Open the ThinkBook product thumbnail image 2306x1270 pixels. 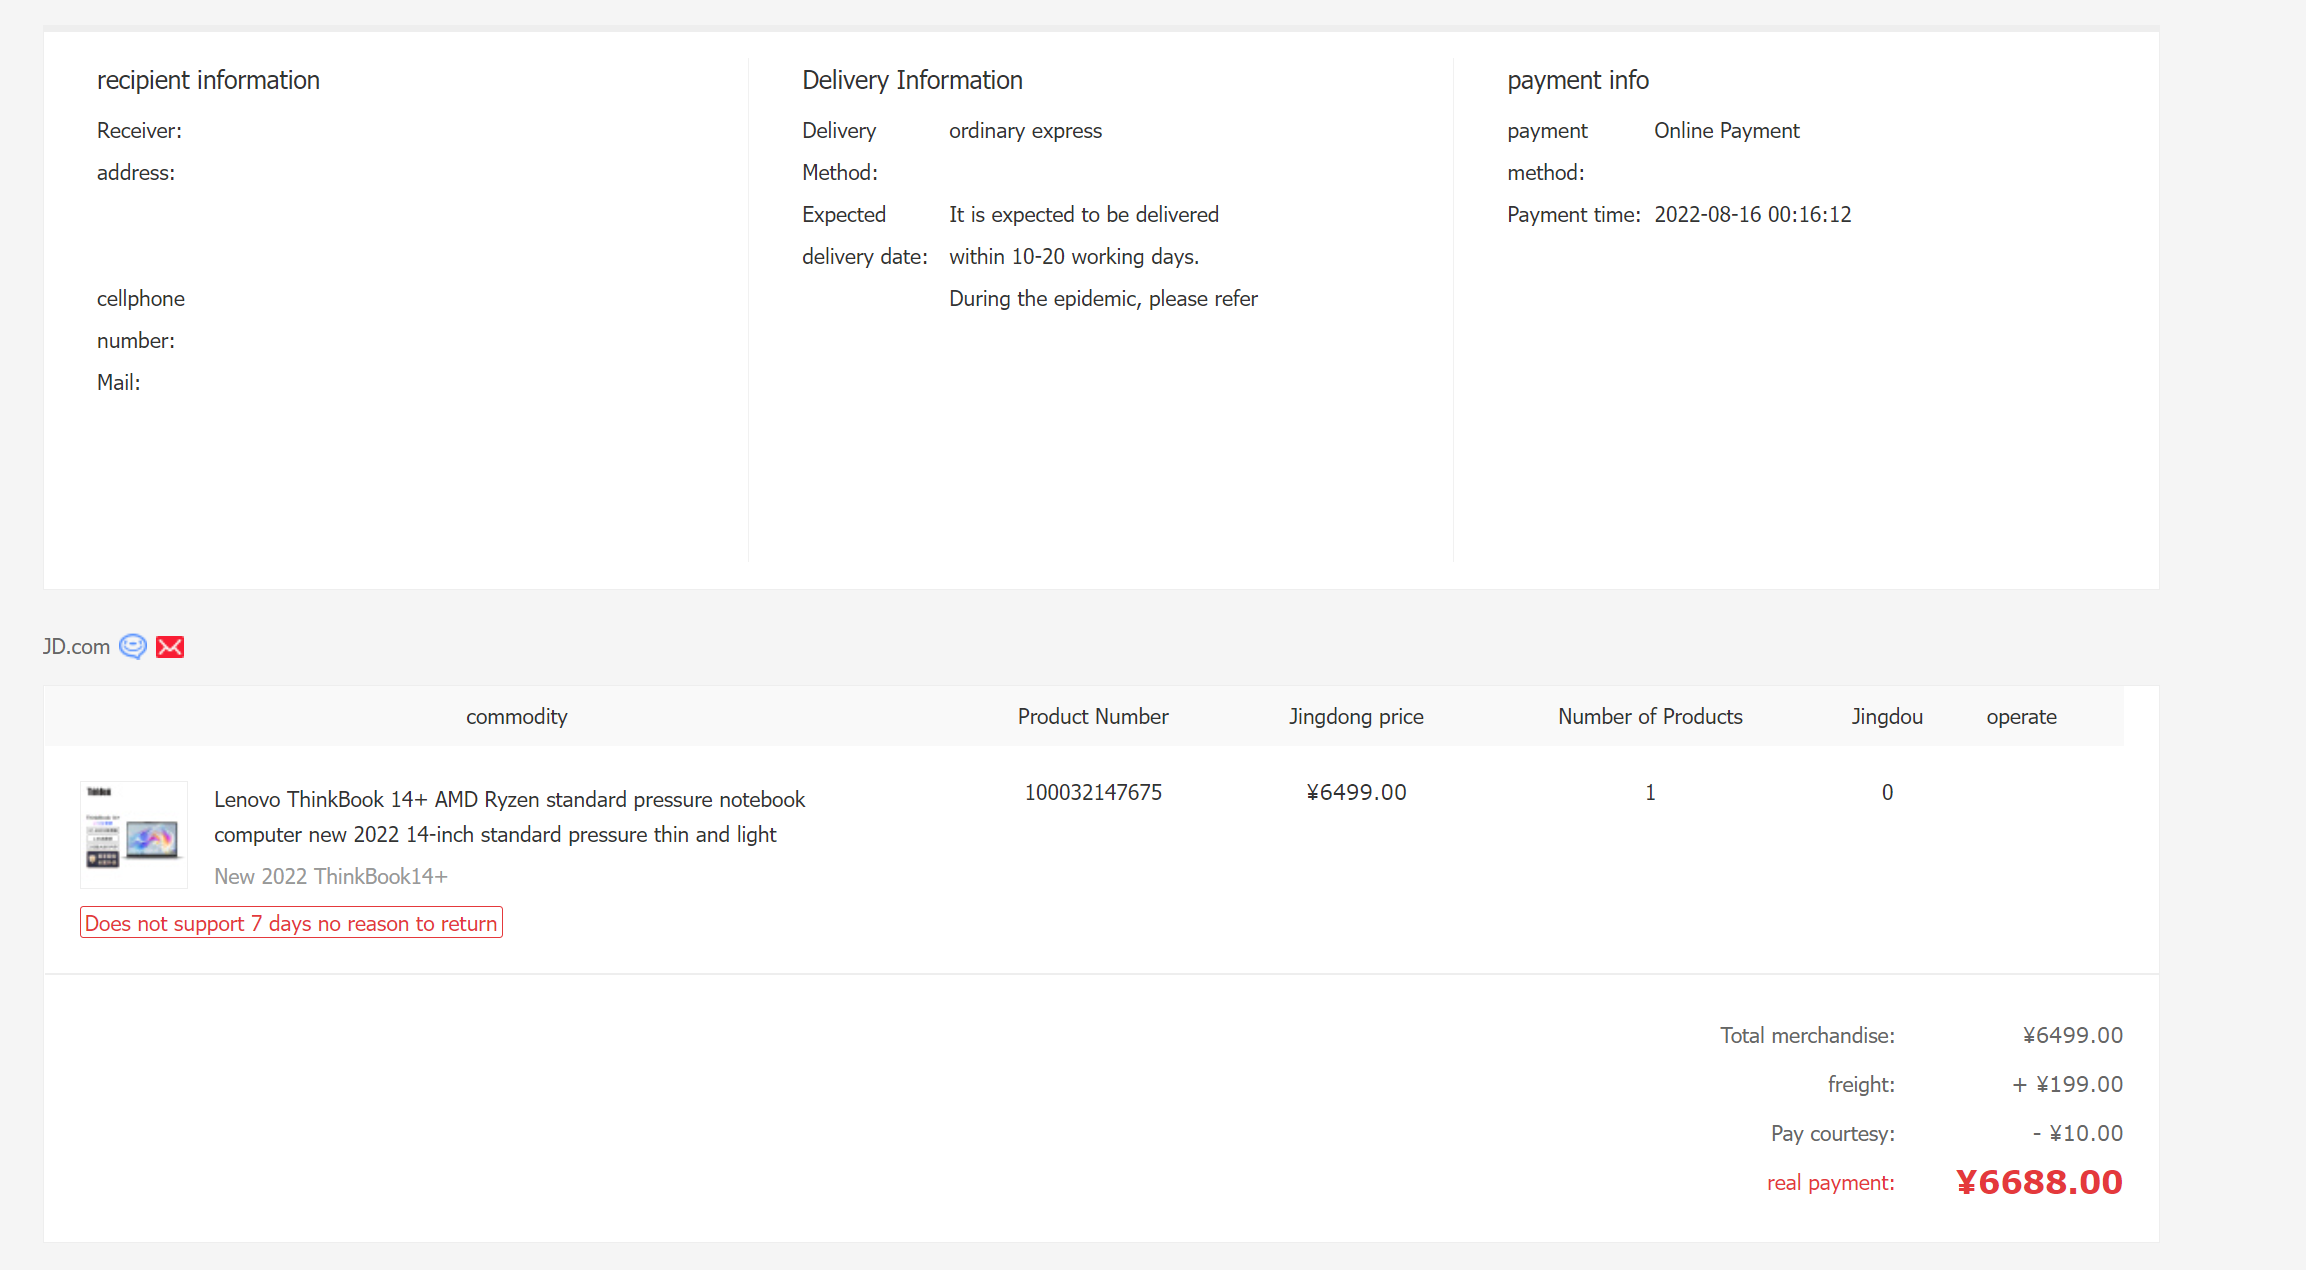[x=134, y=835]
